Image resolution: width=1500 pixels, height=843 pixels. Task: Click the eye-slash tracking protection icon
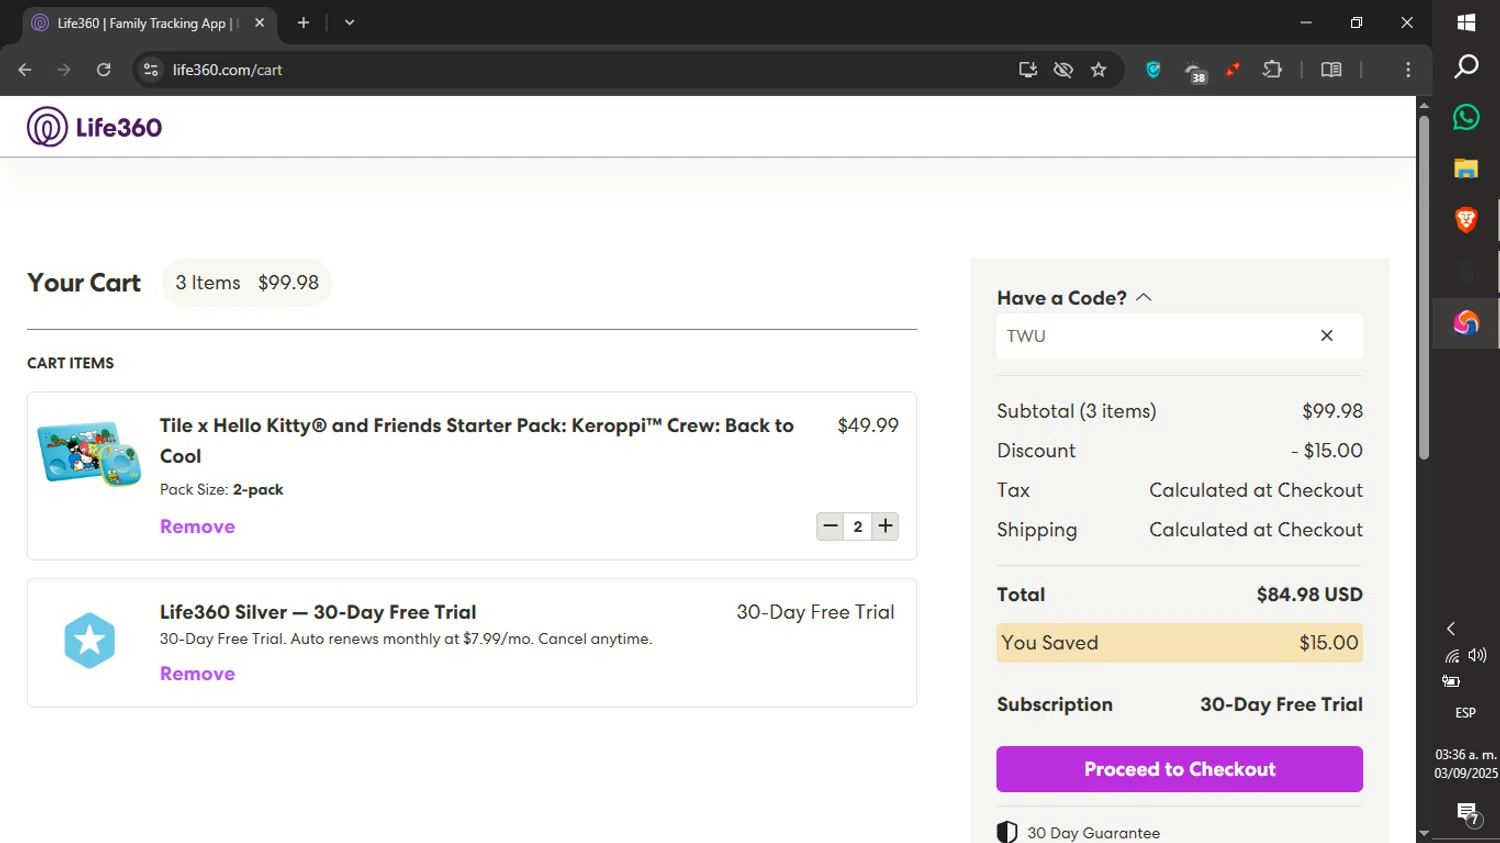(x=1063, y=70)
